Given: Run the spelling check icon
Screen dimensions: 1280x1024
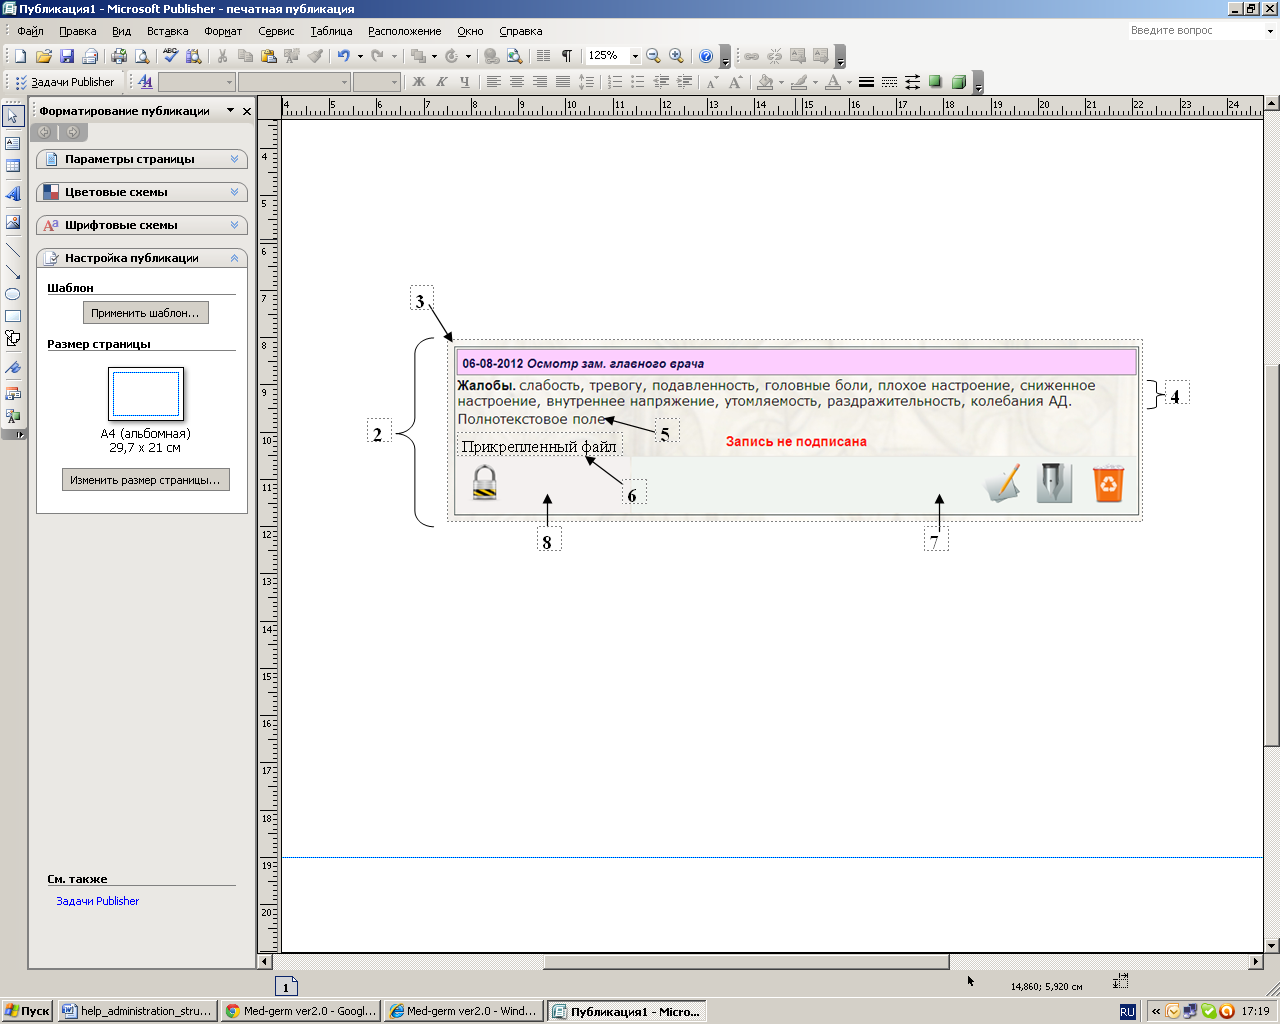Looking at the screenshot, I should [171, 56].
